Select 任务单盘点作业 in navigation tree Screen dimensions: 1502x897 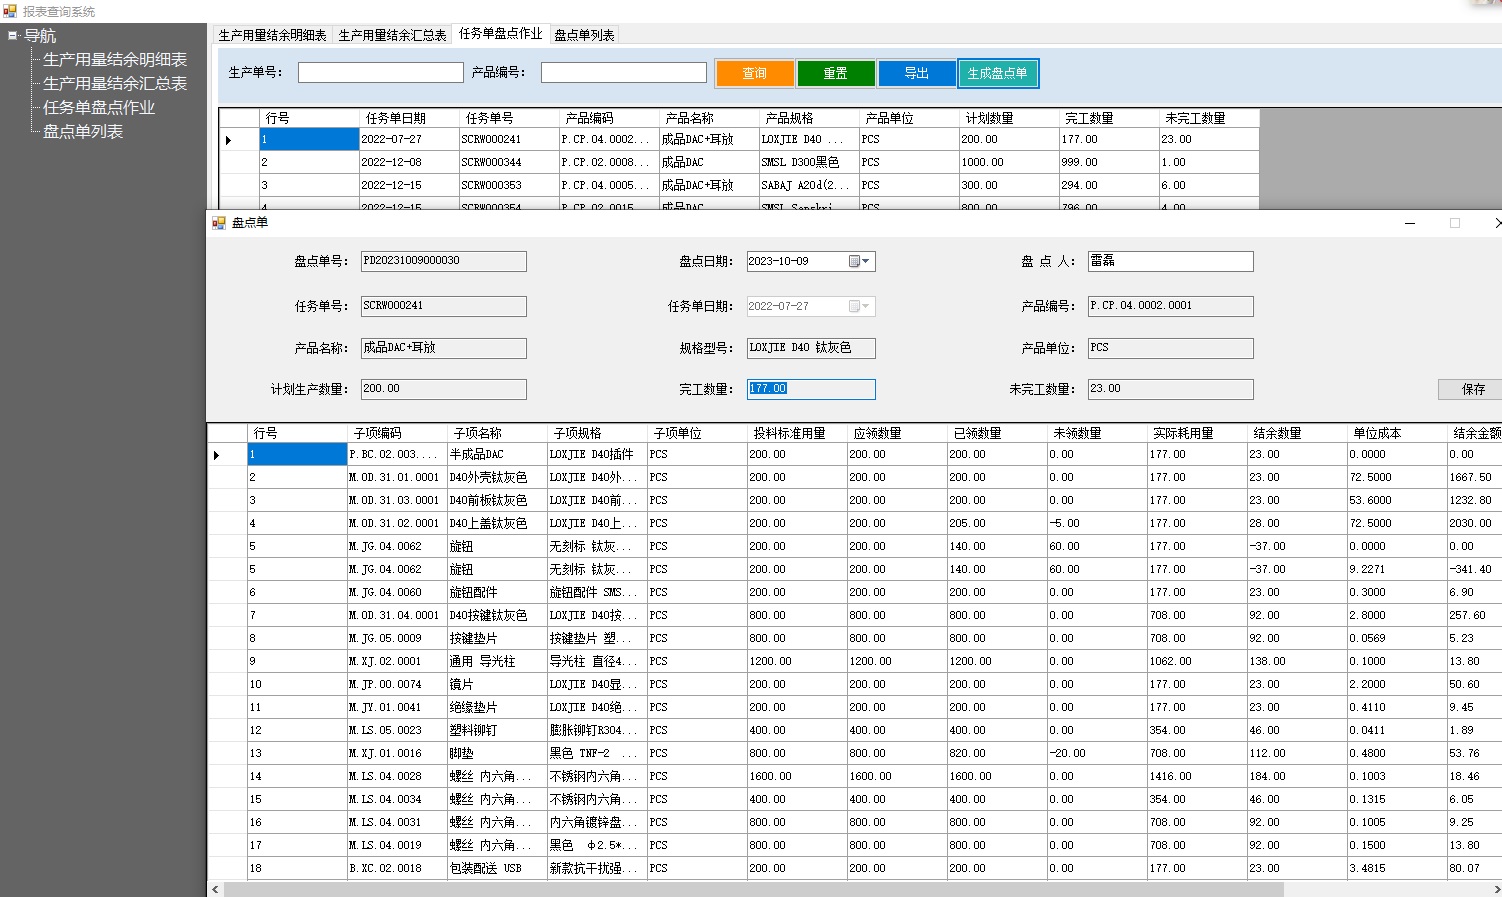pyautogui.click(x=99, y=108)
